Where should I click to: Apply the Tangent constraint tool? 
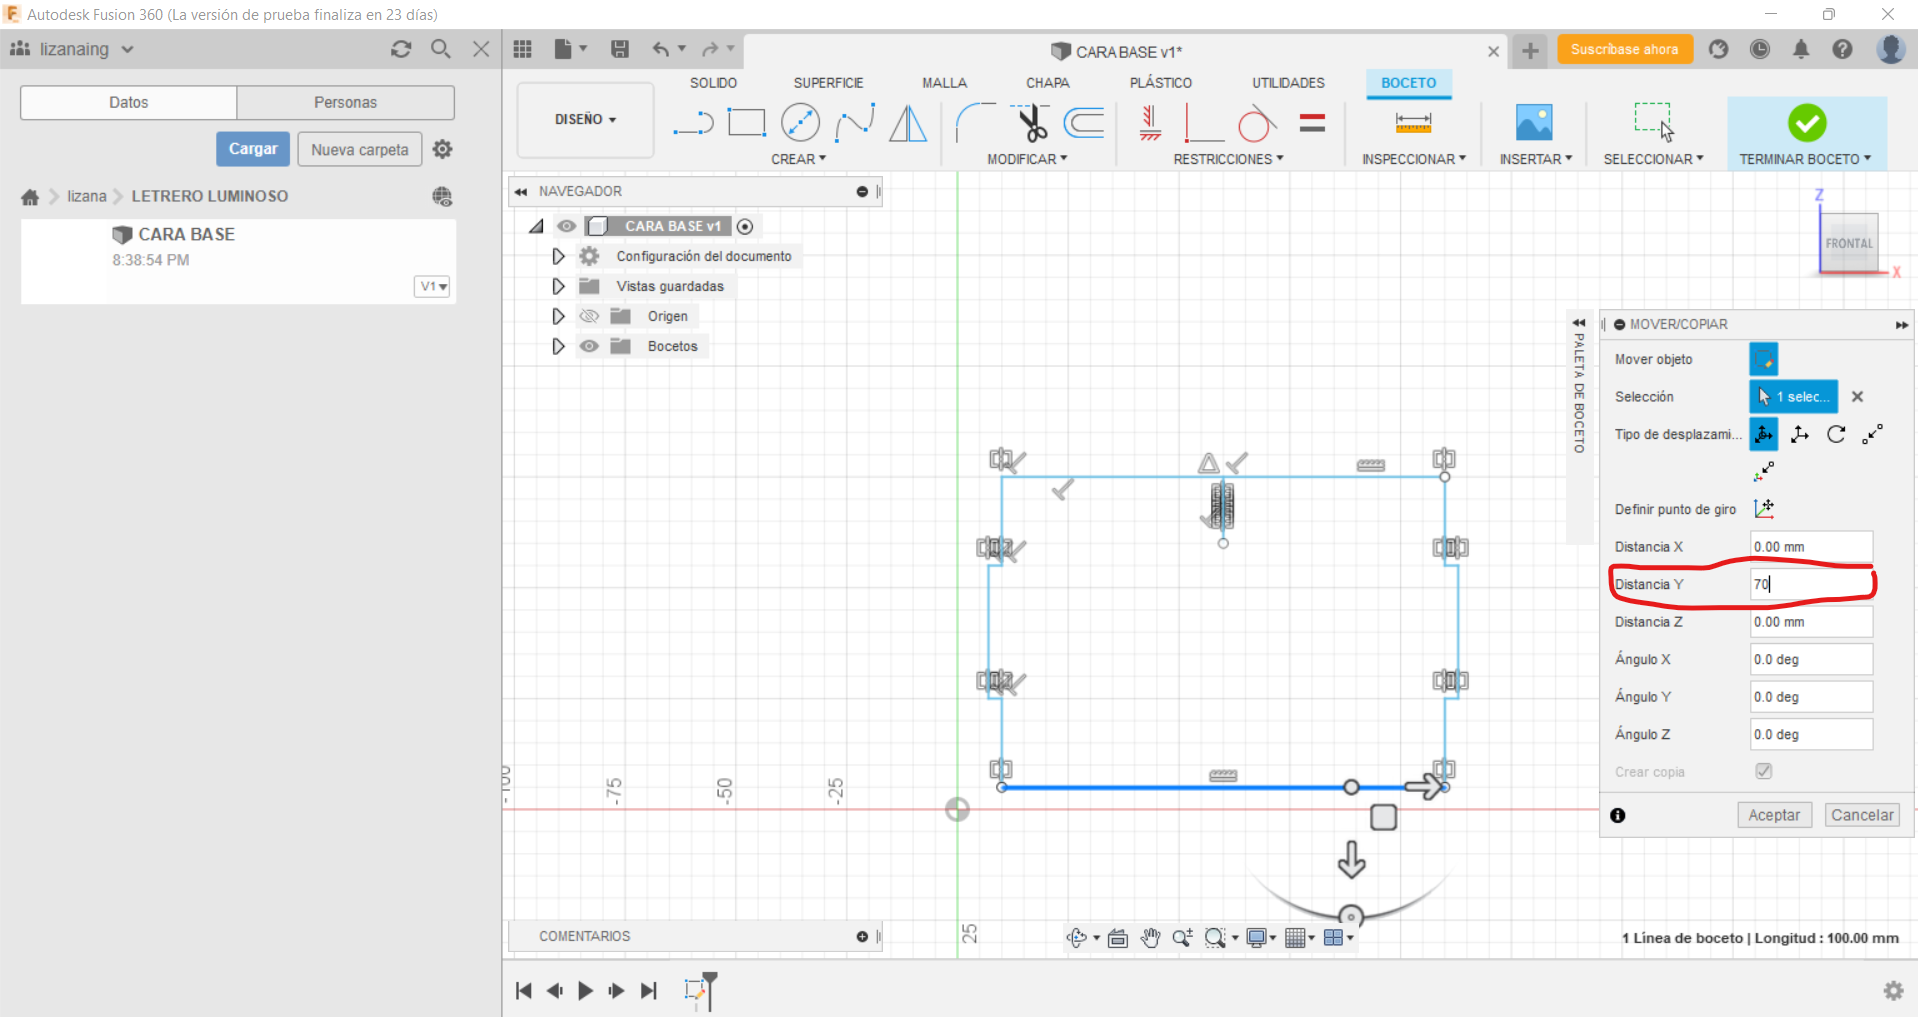click(x=1257, y=123)
